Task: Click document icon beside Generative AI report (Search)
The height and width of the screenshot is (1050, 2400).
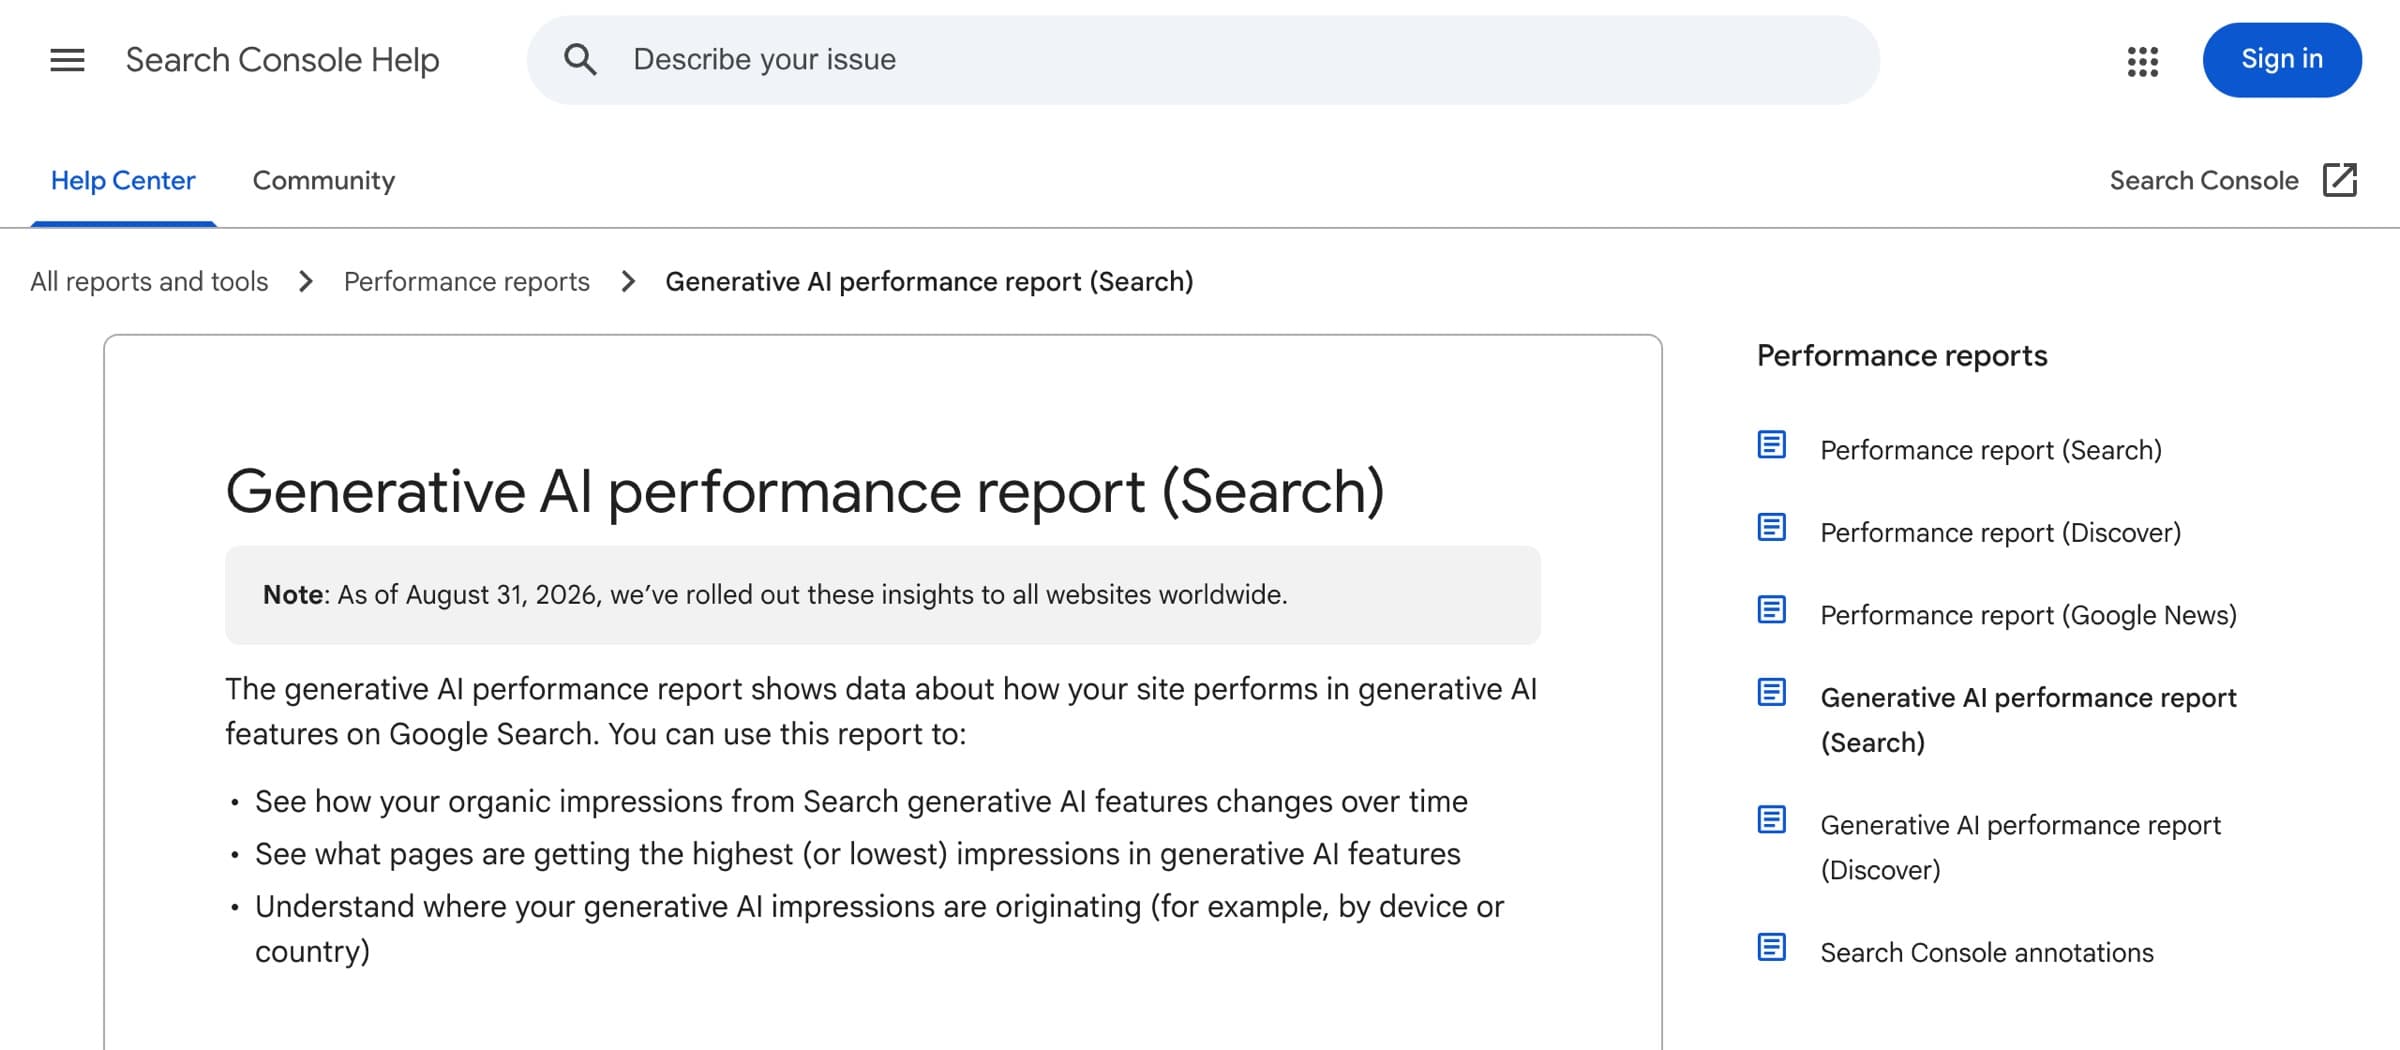Action: coord(1771,692)
